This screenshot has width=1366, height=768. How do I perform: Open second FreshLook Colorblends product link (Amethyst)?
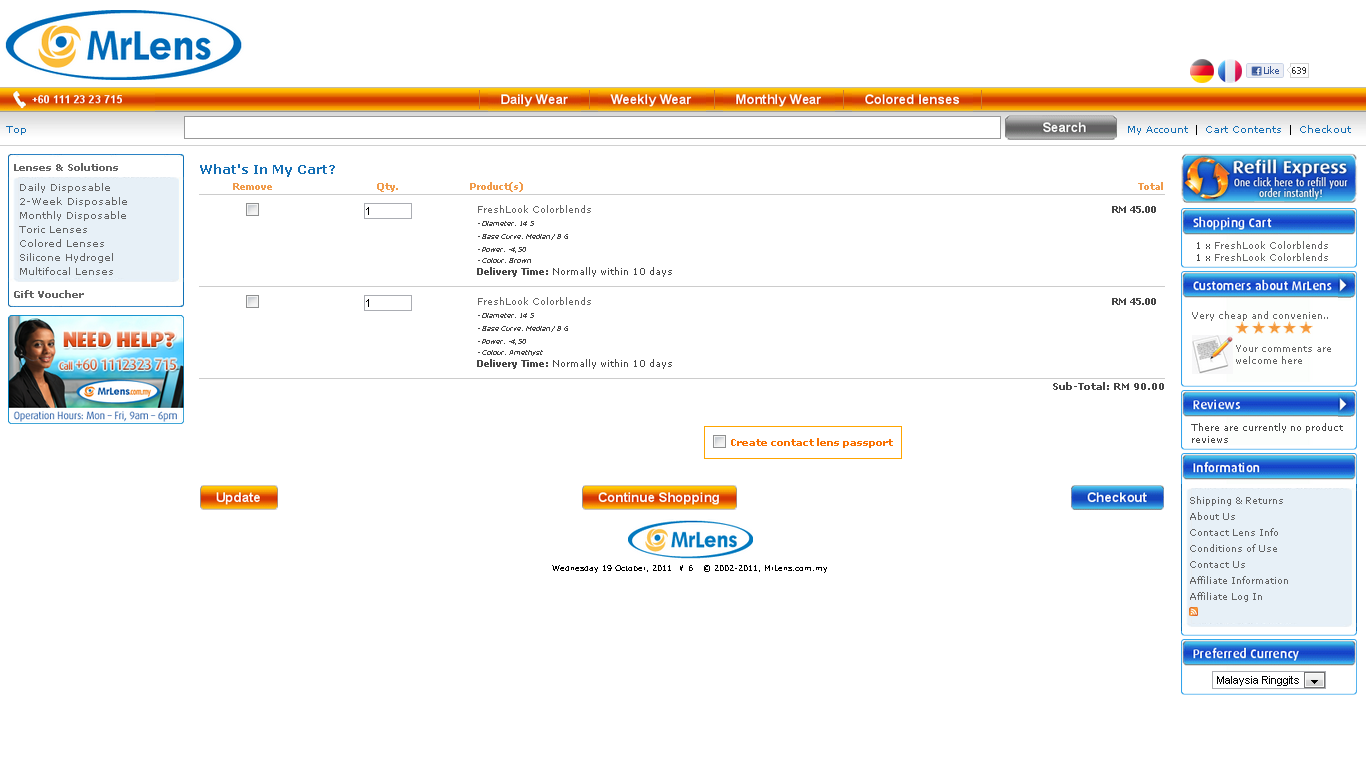pos(534,301)
